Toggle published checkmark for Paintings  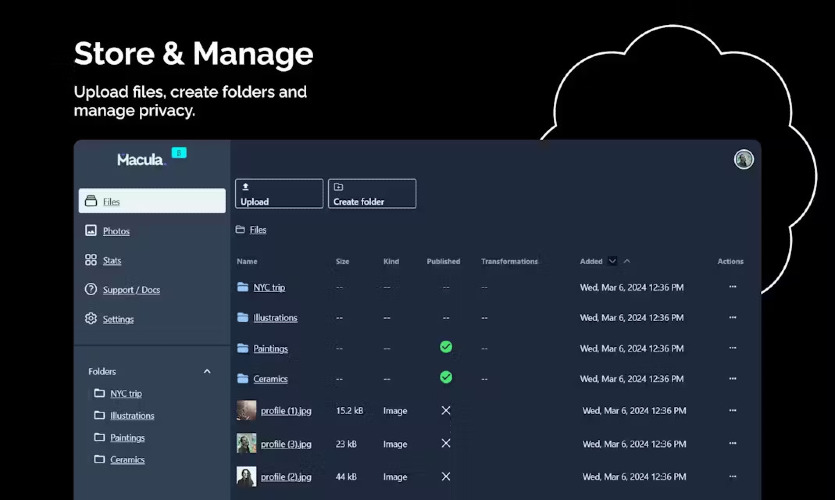(446, 347)
